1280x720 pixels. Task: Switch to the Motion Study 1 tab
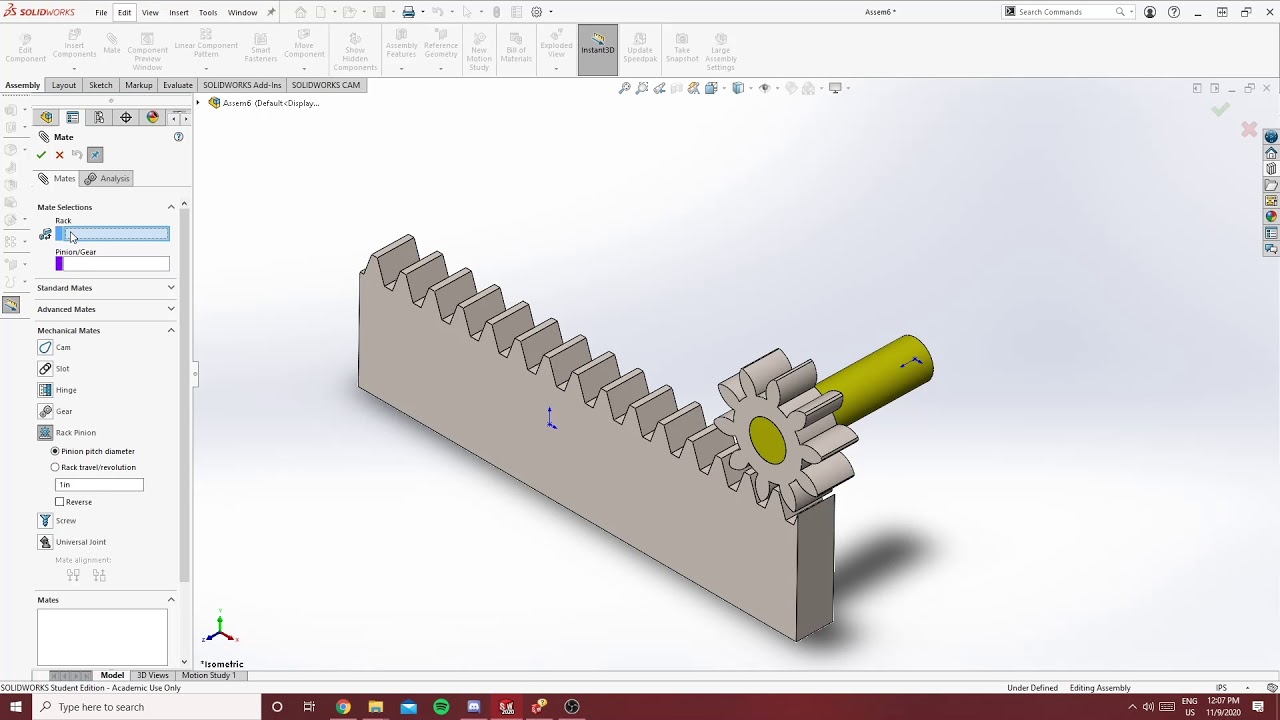click(x=209, y=675)
